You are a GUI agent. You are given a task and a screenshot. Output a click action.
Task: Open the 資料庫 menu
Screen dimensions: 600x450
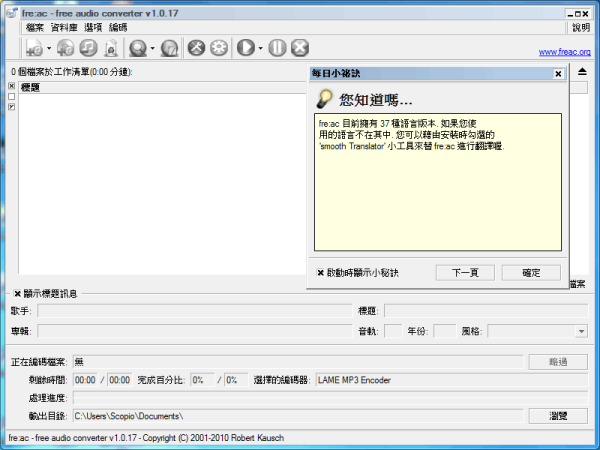click(64, 27)
